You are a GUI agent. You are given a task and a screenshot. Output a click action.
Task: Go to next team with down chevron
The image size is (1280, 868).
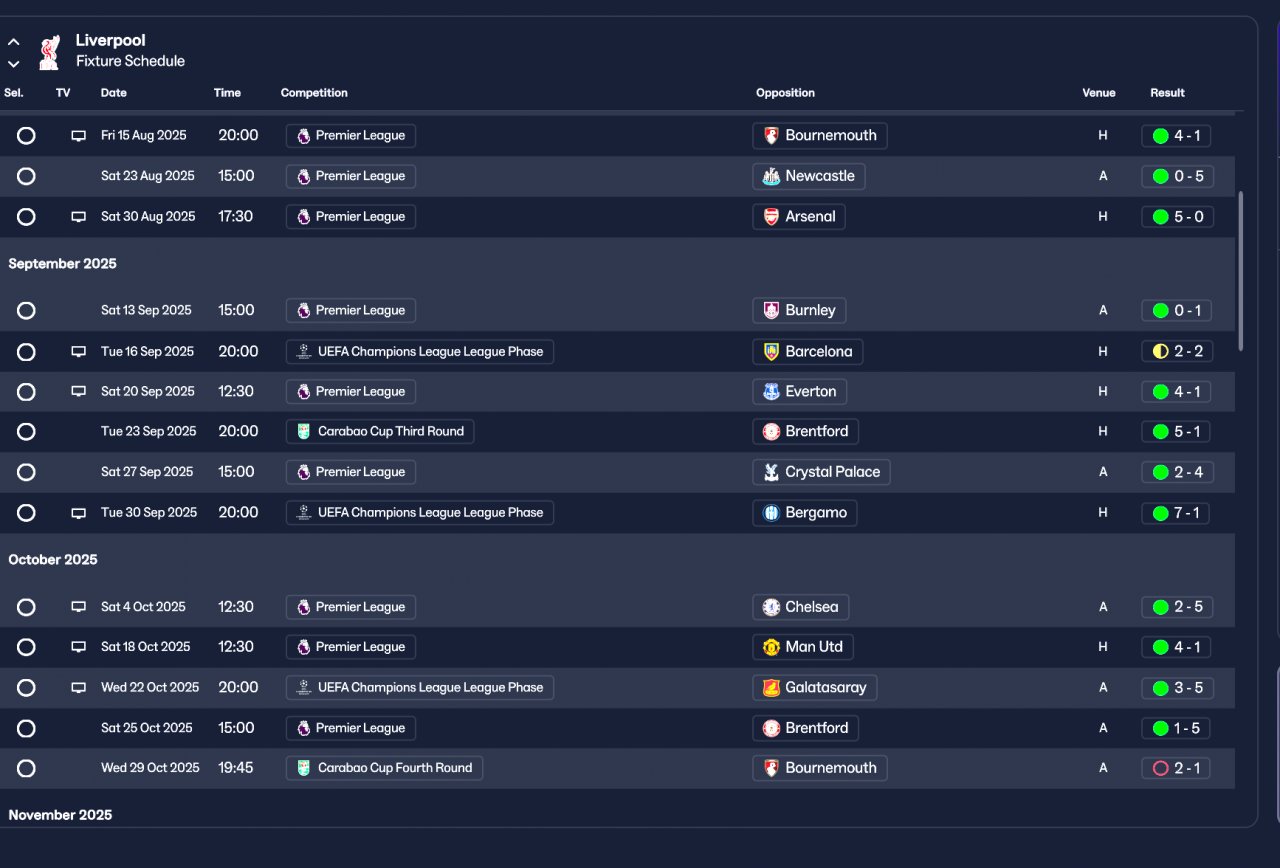(14, 64)
